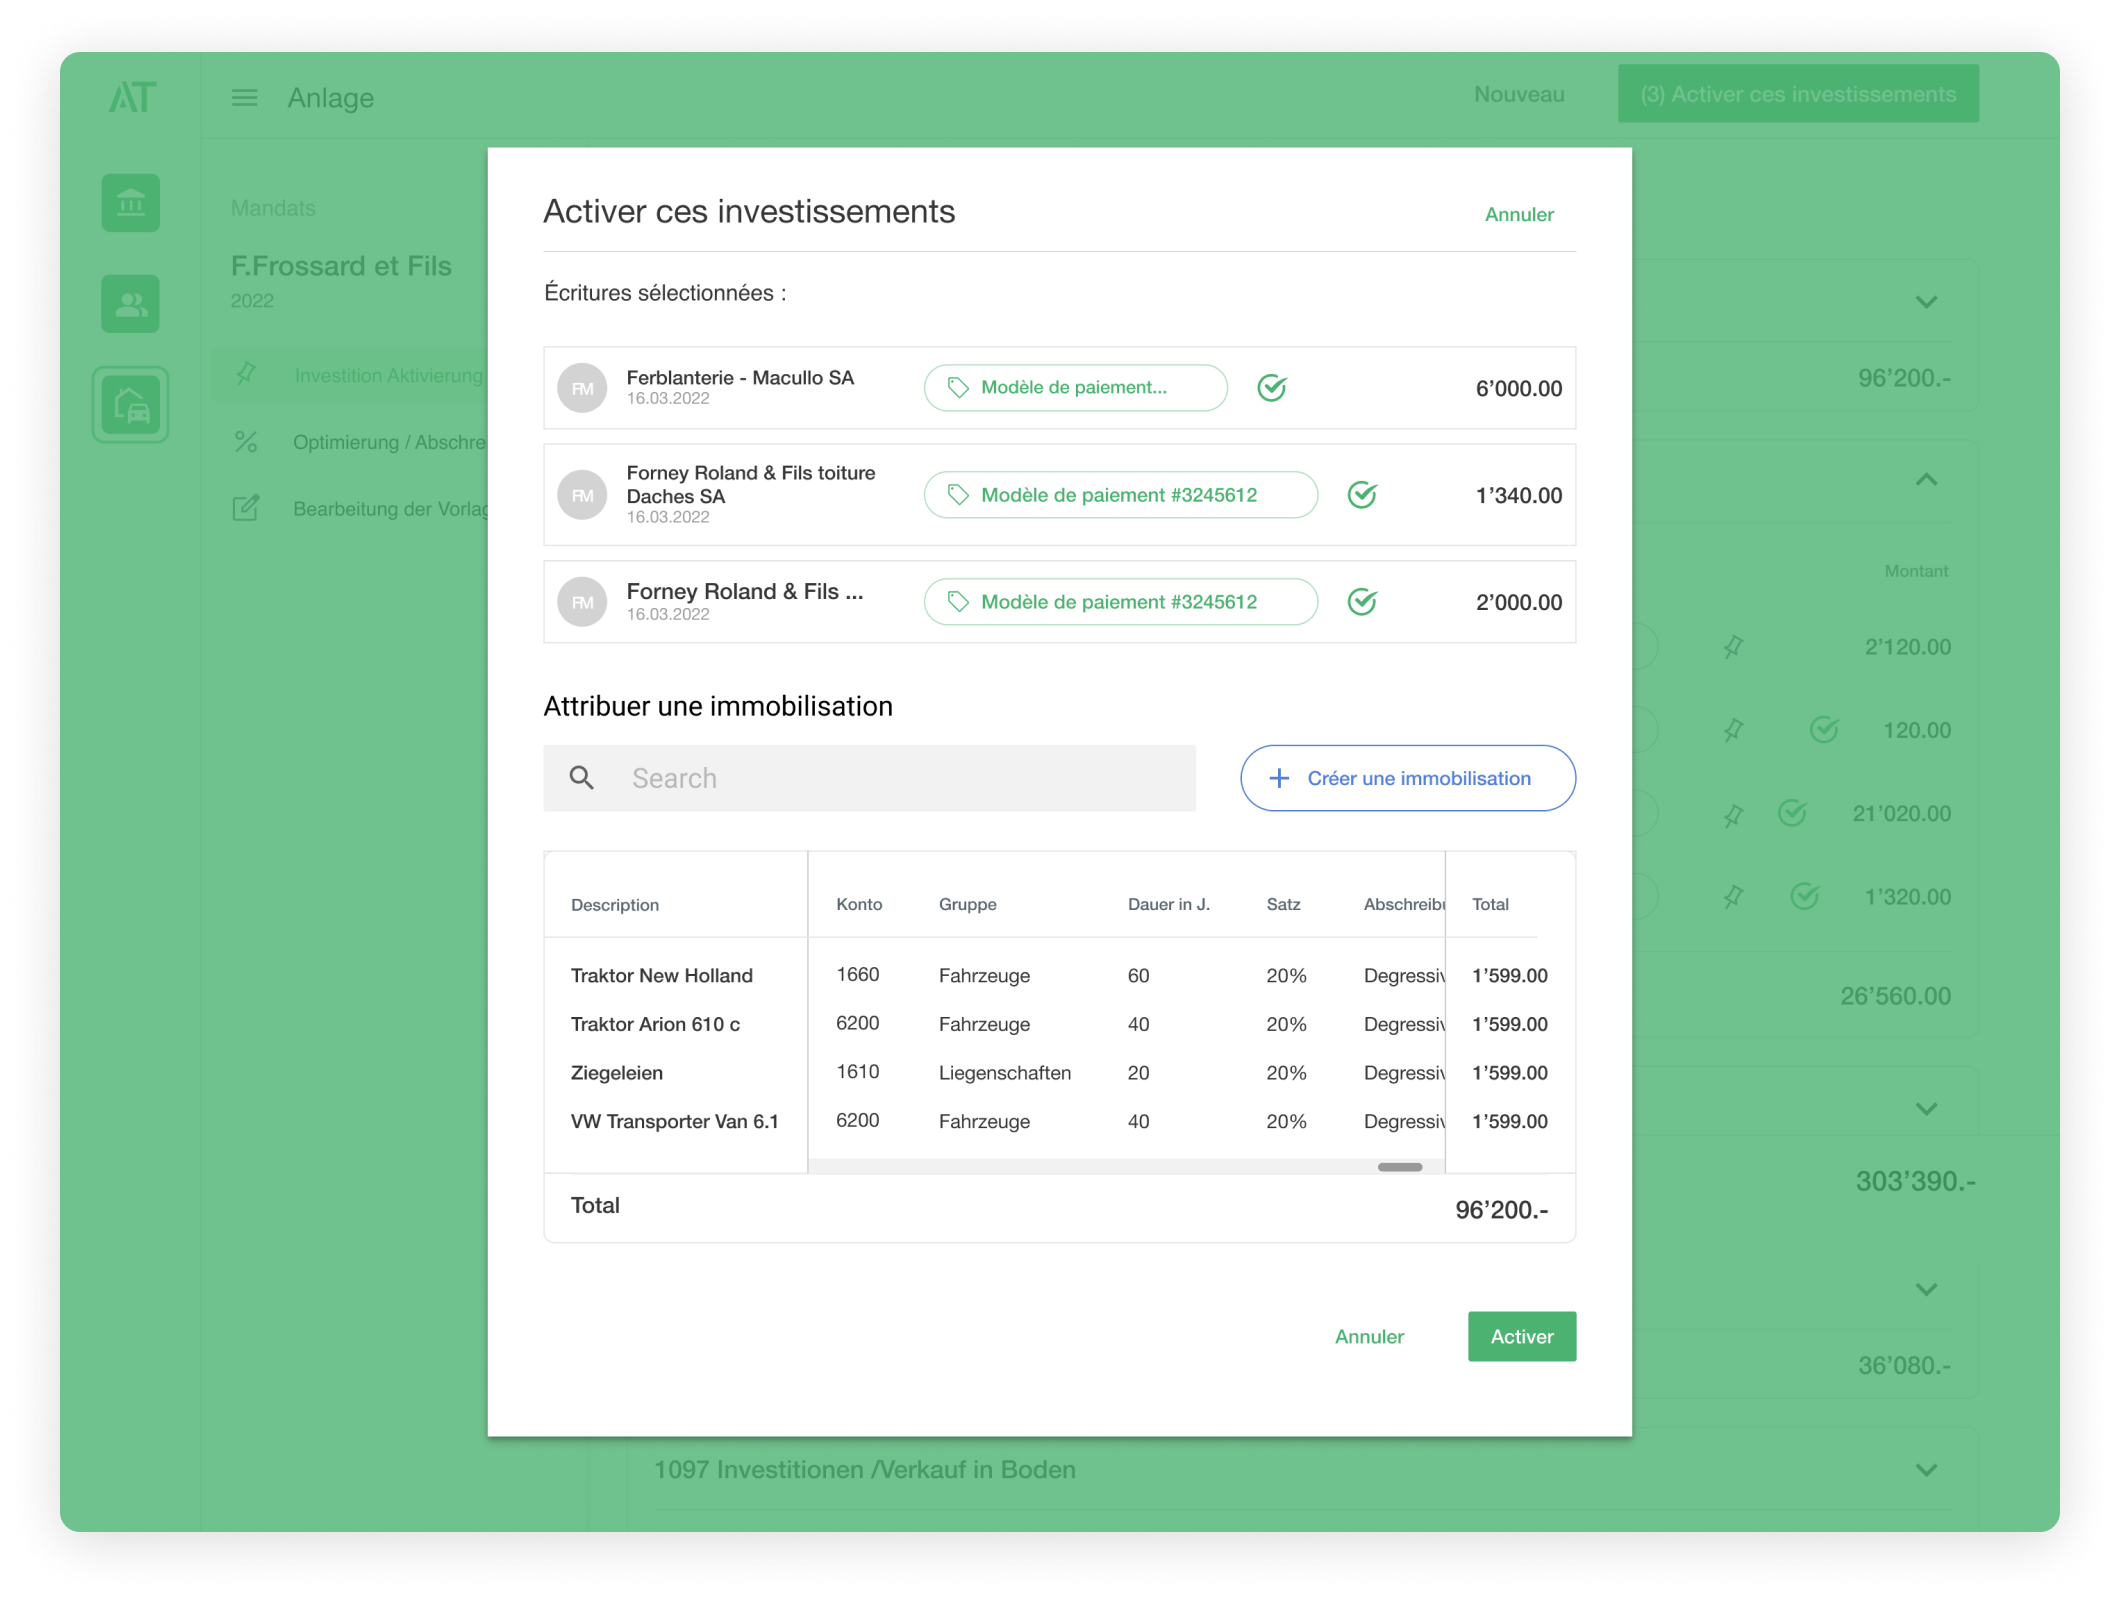Open Modèle de paiement tag for Ferblanterie
This screenshot has width=2120, height=1600.
(x=1076, y=388)
